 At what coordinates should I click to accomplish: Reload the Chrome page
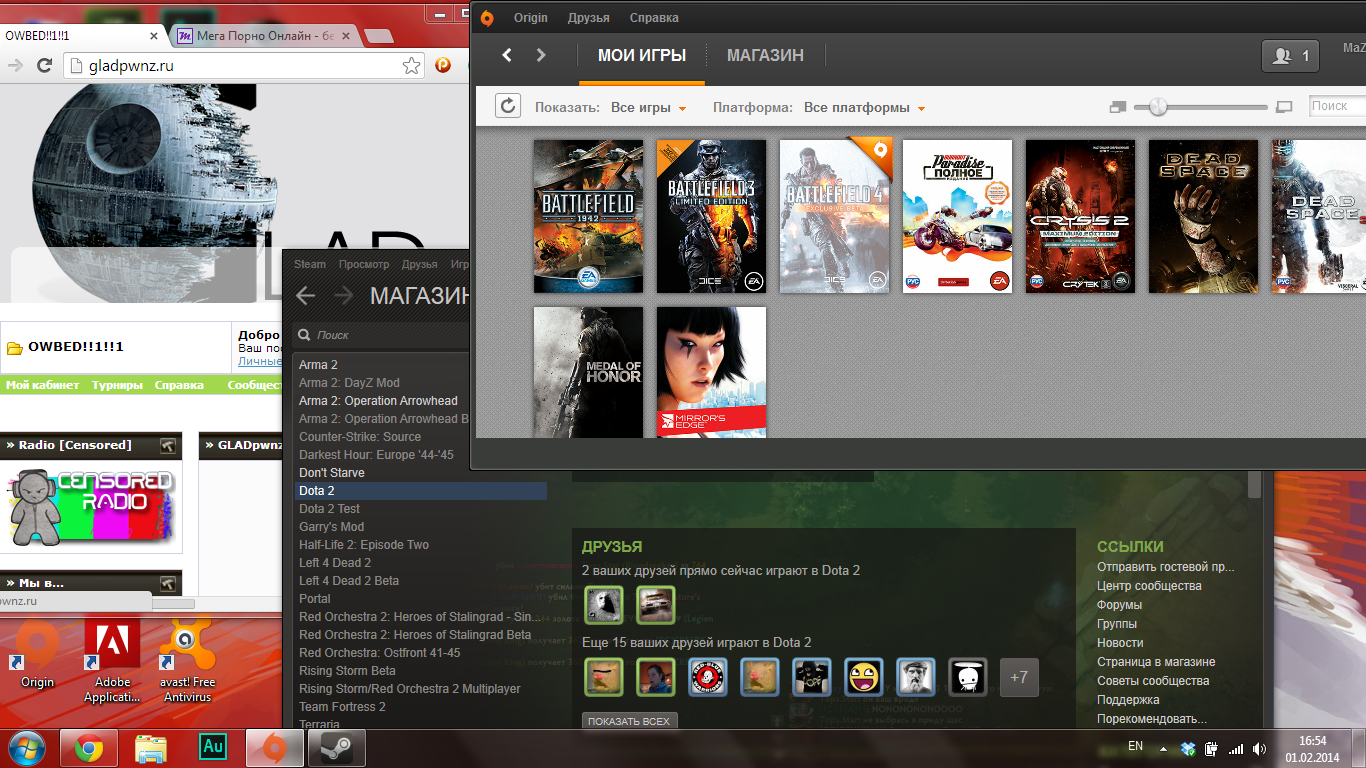[x=44, y=66]
